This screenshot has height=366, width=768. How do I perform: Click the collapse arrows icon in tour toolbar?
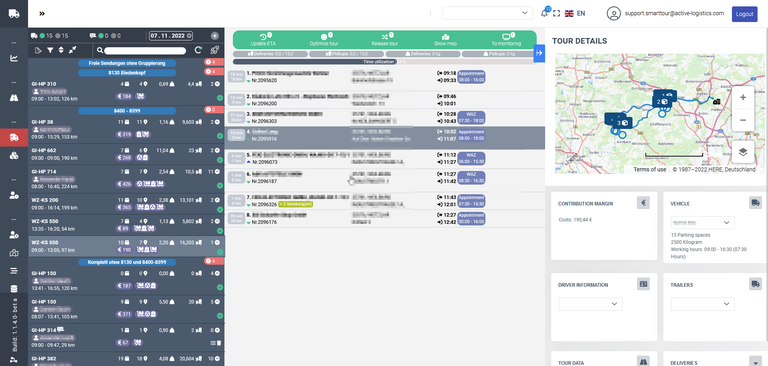click(x=72, y=50)
